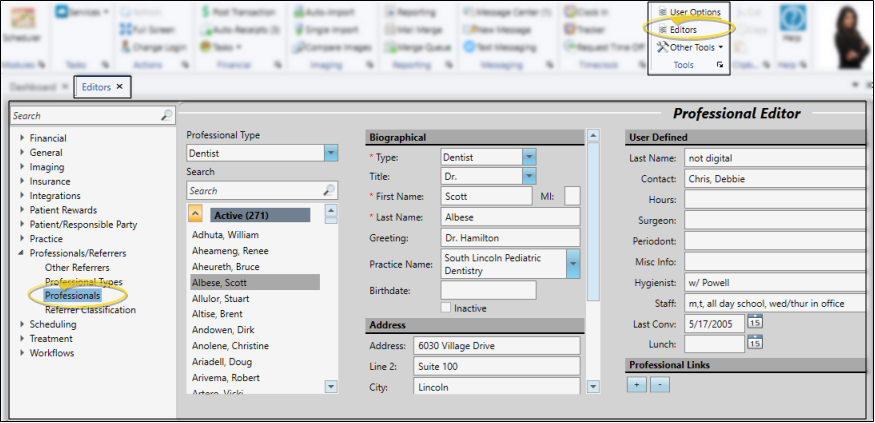Expand the Financial tree node
This screenshot has height=423, width=875.
tap(21, 138)
